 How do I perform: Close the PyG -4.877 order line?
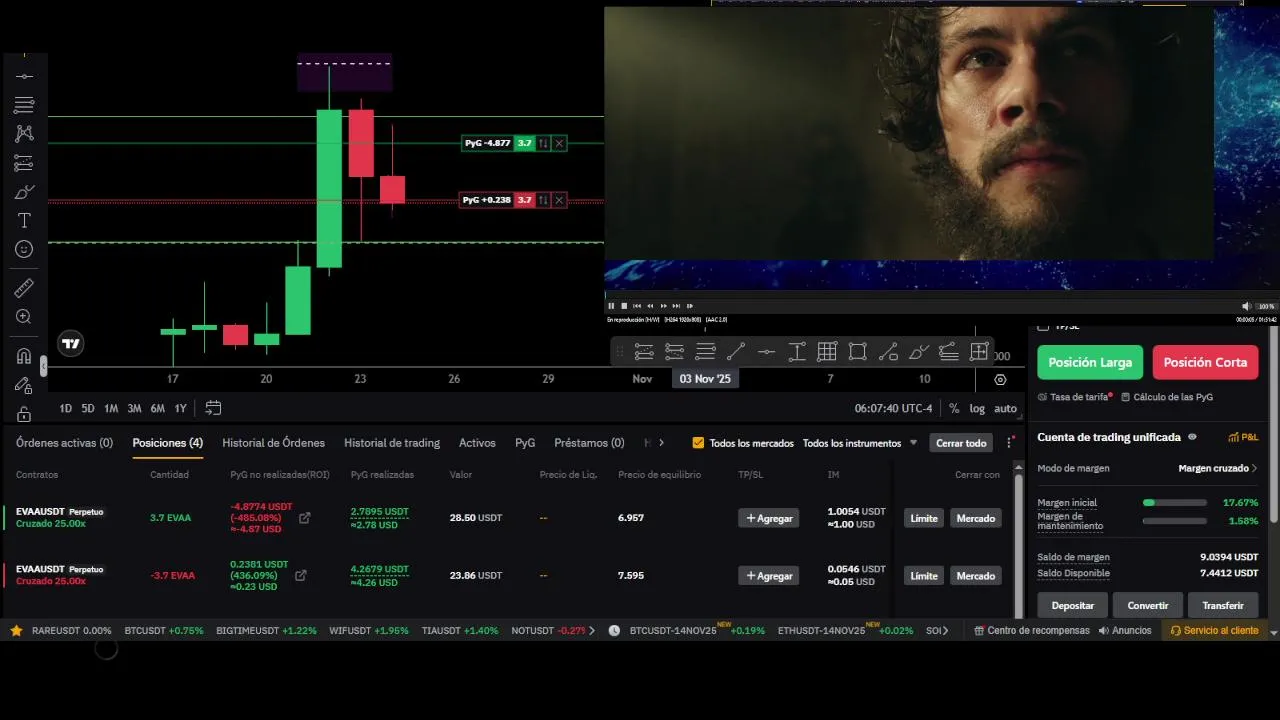[x=559, y=143]
